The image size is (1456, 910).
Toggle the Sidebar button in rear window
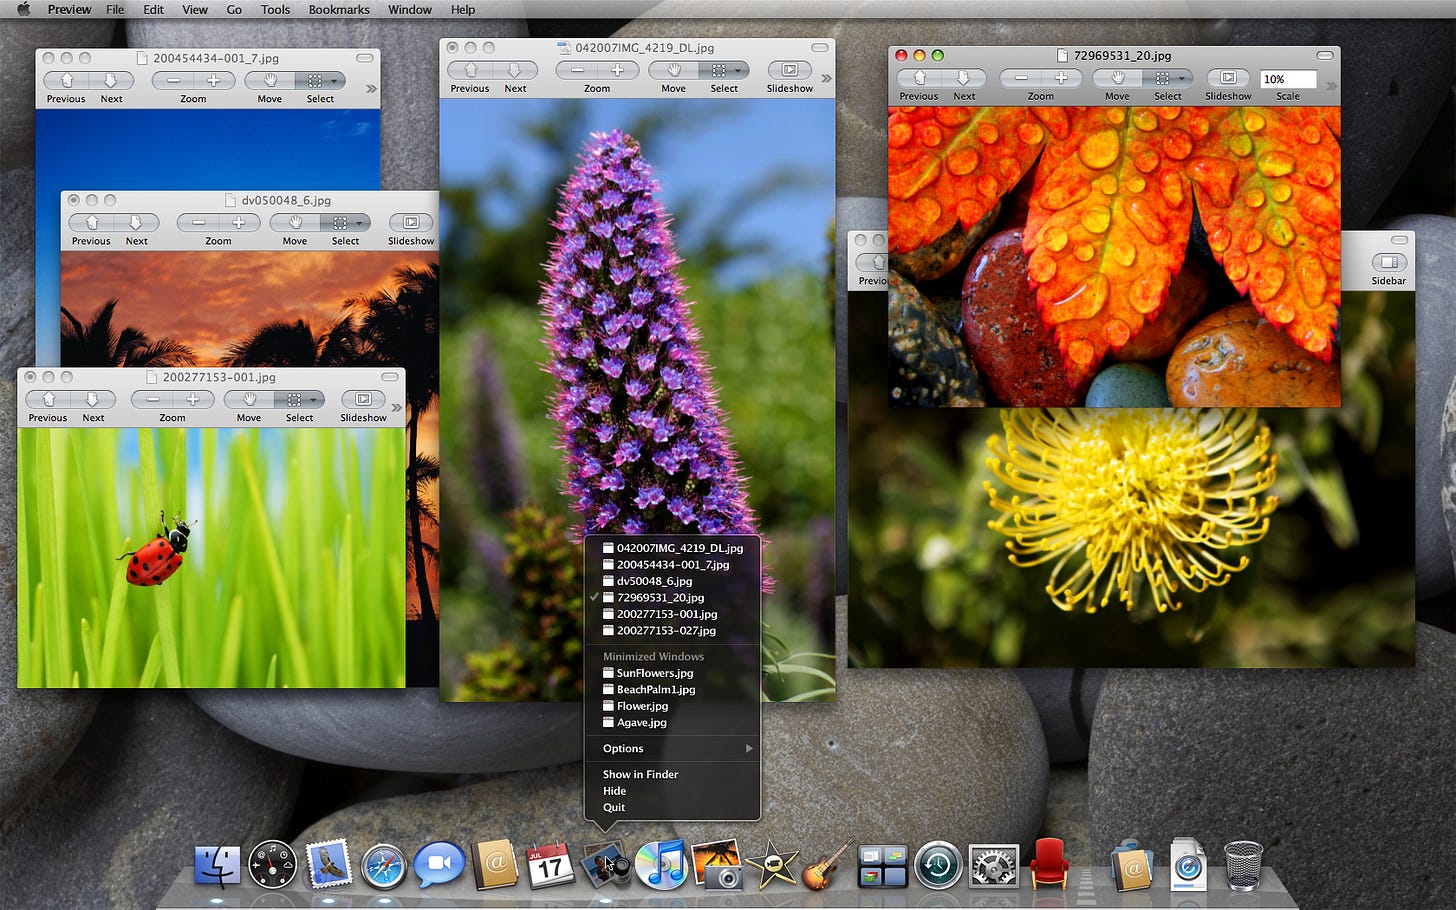click(x=1388, y=263)
